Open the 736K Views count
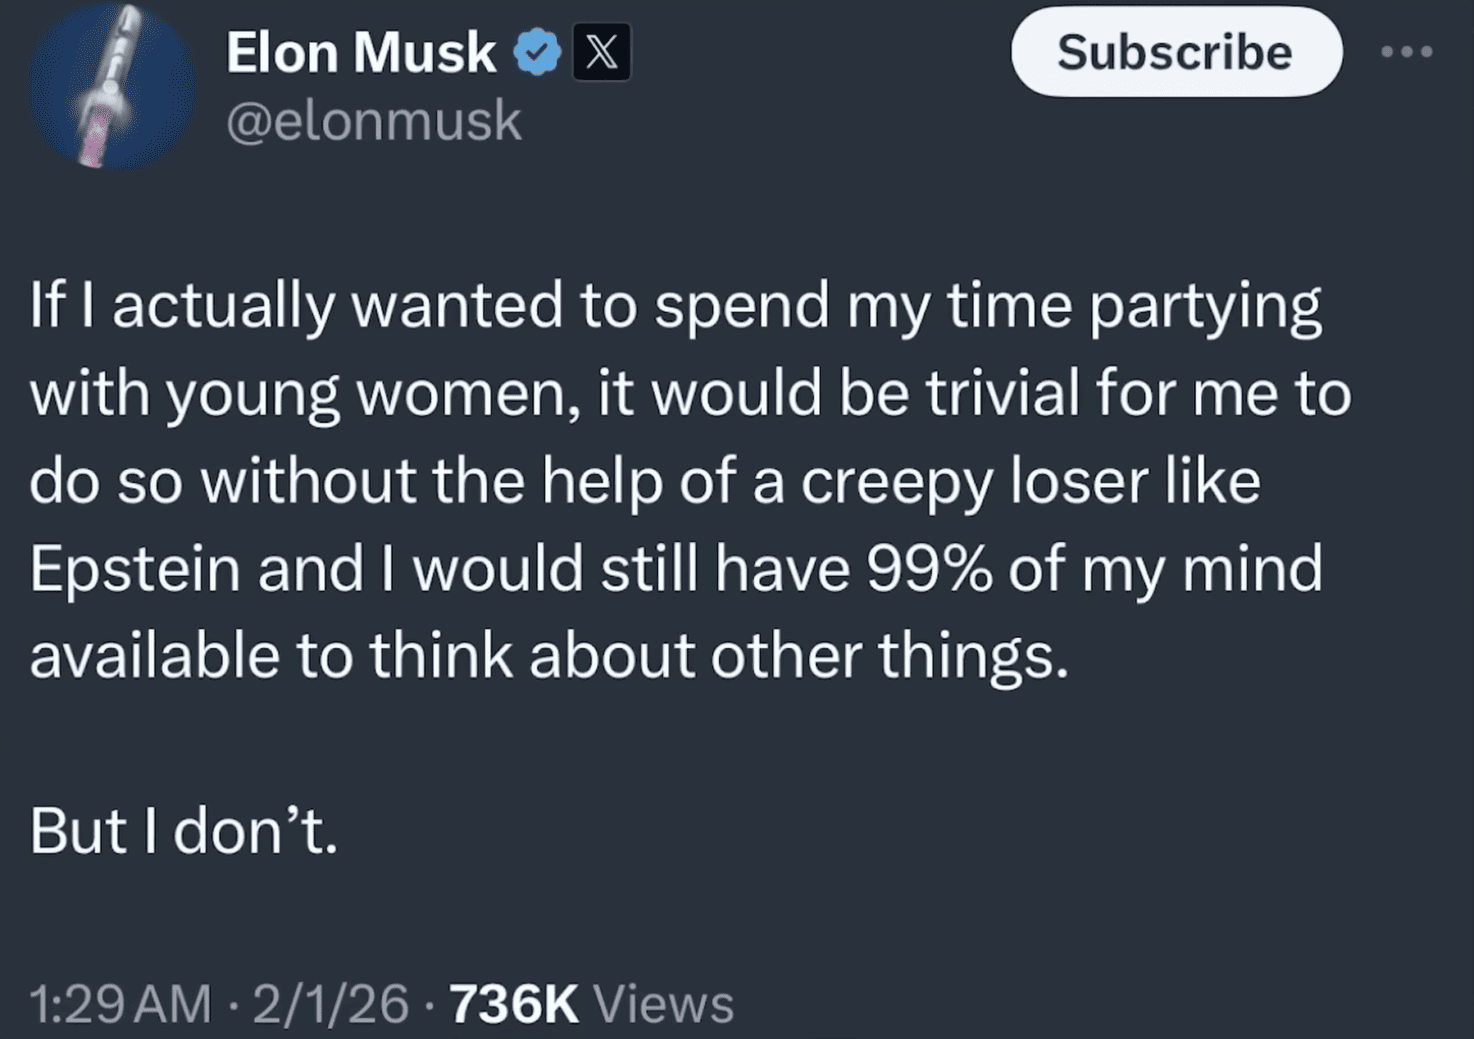 pos(514,1003)
